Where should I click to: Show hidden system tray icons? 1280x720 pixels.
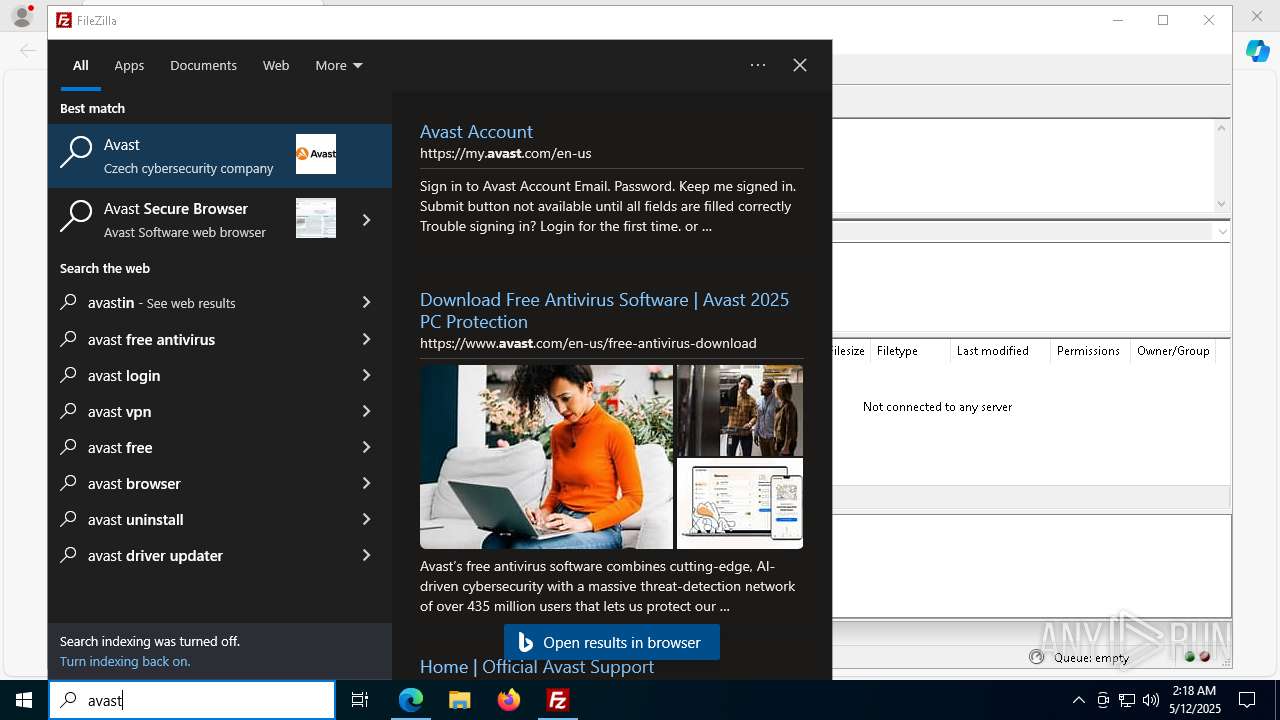click(x=1078, y=700)
